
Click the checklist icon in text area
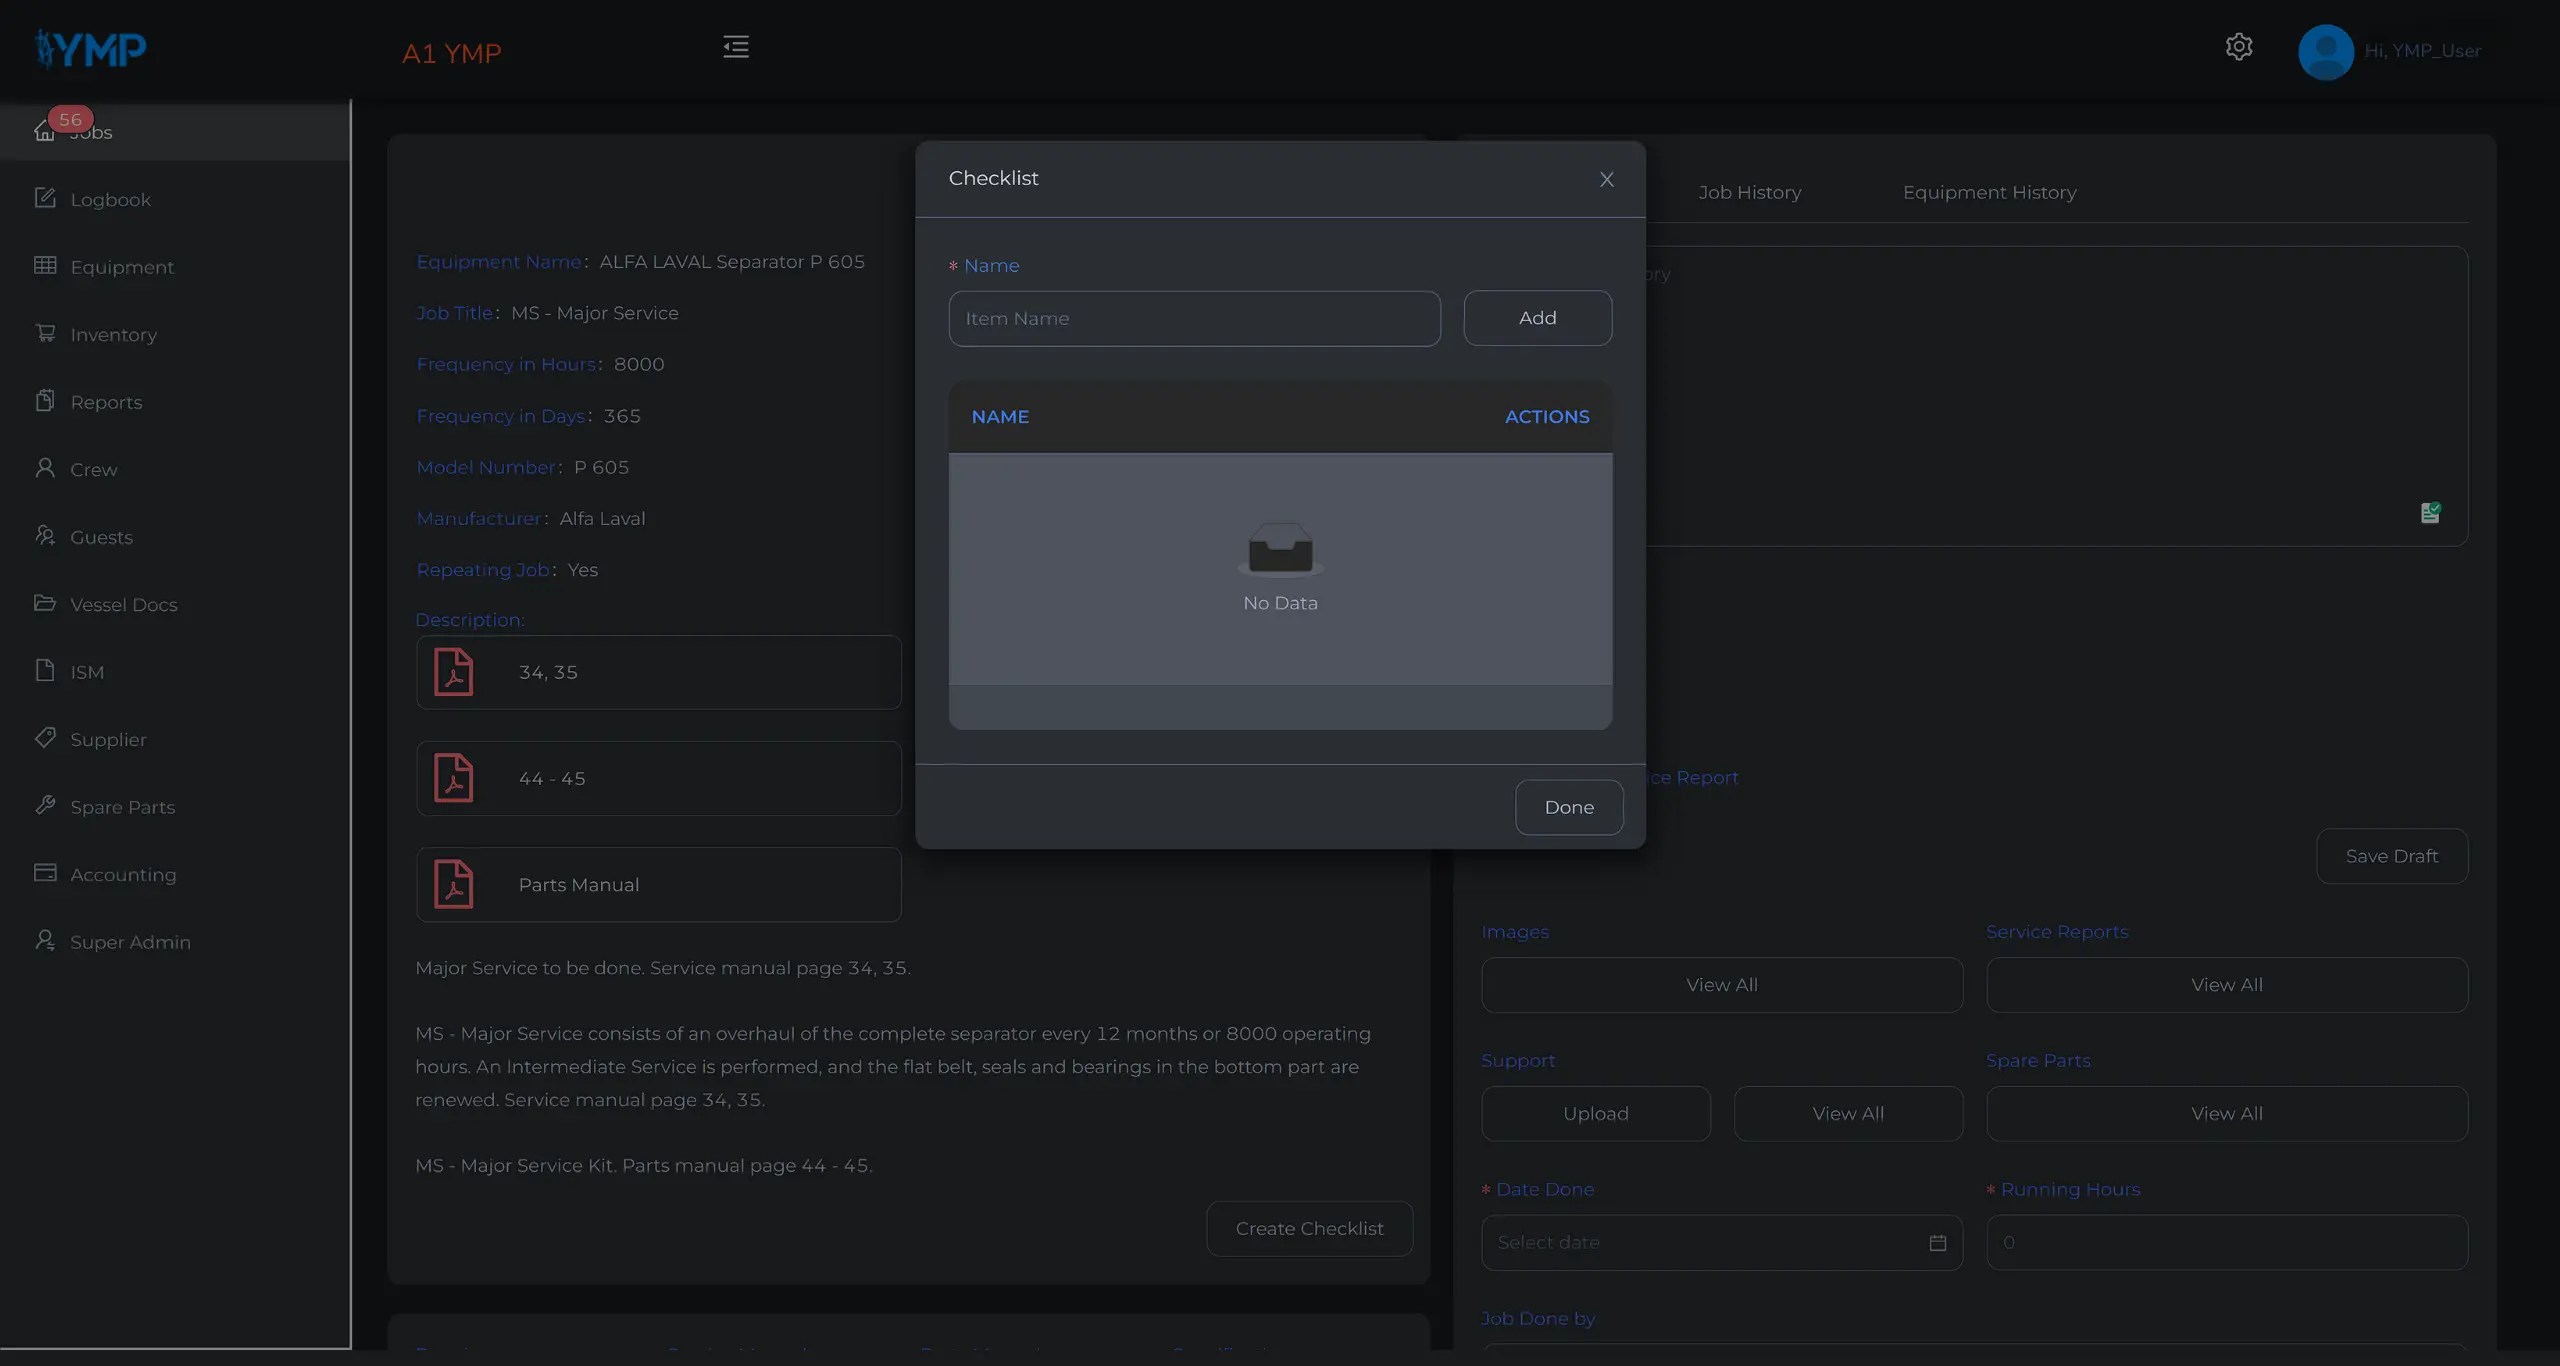pos(2430,513)
